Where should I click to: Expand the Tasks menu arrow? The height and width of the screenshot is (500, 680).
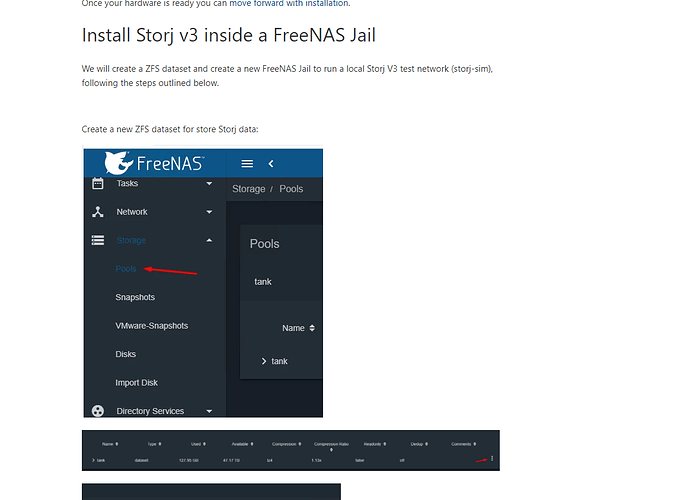pos(209,184)
